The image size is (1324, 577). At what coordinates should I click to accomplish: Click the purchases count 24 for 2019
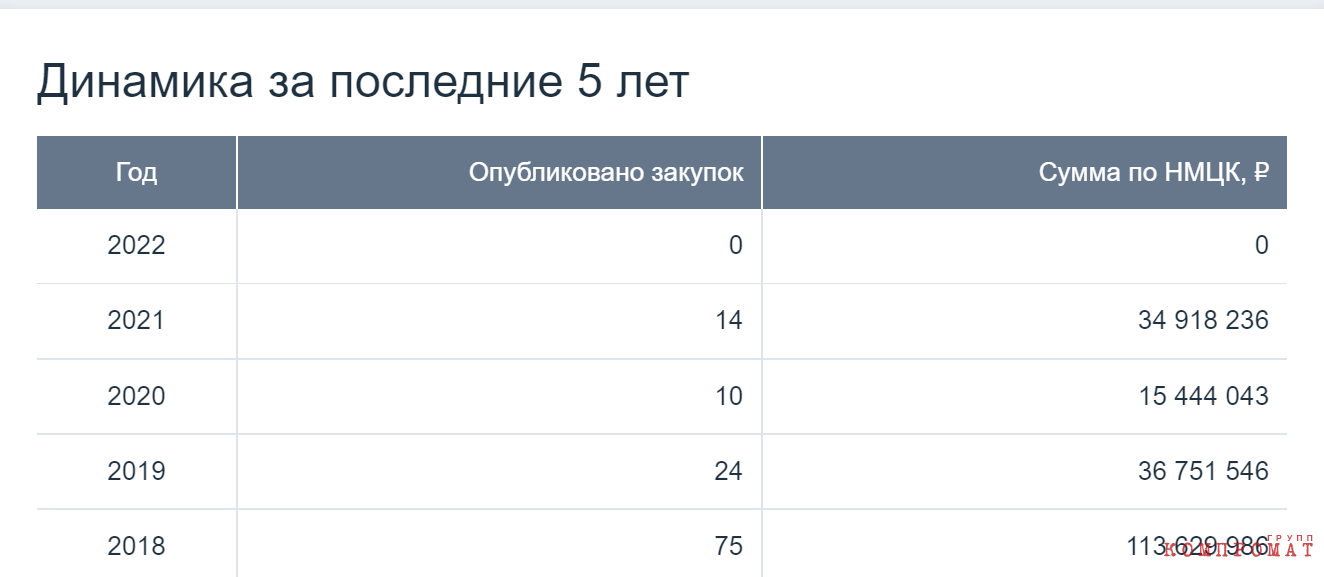click(x=729, y=471)
